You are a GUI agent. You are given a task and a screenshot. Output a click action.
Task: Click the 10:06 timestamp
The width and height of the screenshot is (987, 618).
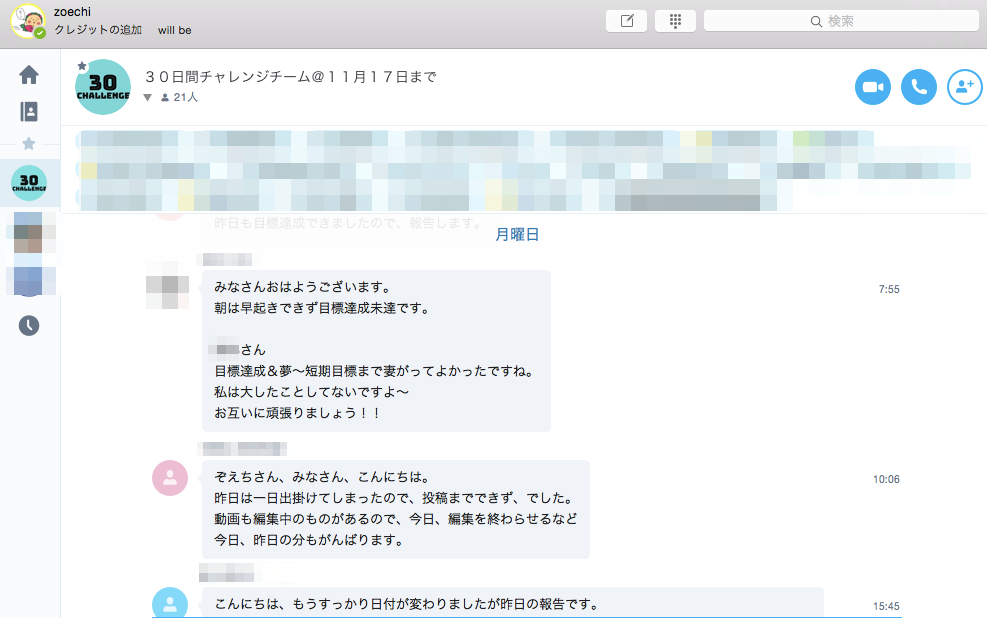(x=886, y=480)
